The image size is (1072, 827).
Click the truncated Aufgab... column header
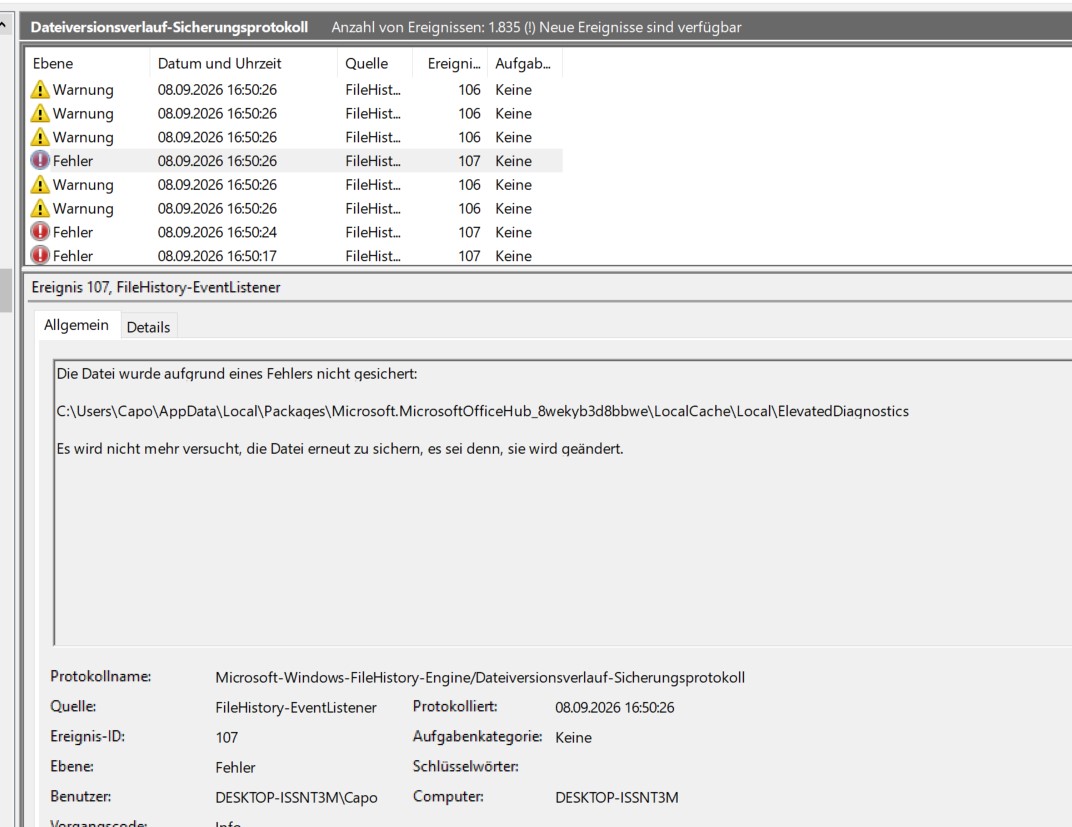pyautogui.click(x=524, y=64)
